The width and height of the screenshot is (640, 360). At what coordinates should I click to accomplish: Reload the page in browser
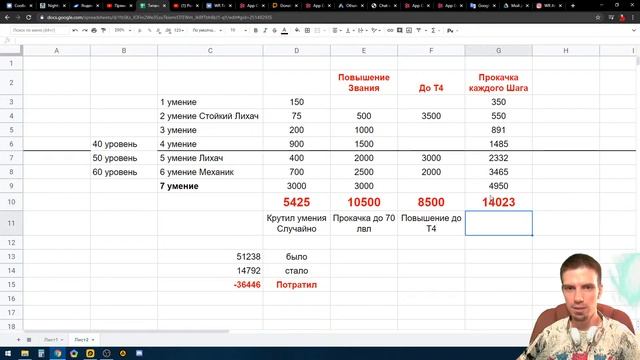pyautogui.click(x=29, y=18)
